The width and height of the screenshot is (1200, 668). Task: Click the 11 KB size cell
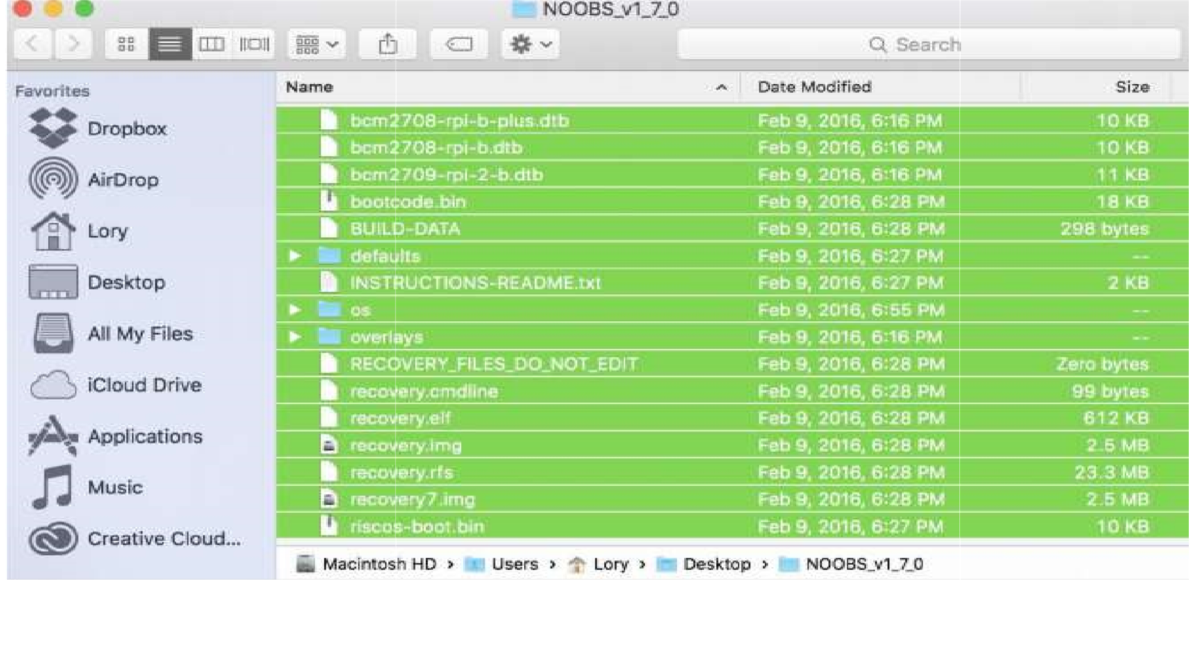click(x=1125, y=175)
